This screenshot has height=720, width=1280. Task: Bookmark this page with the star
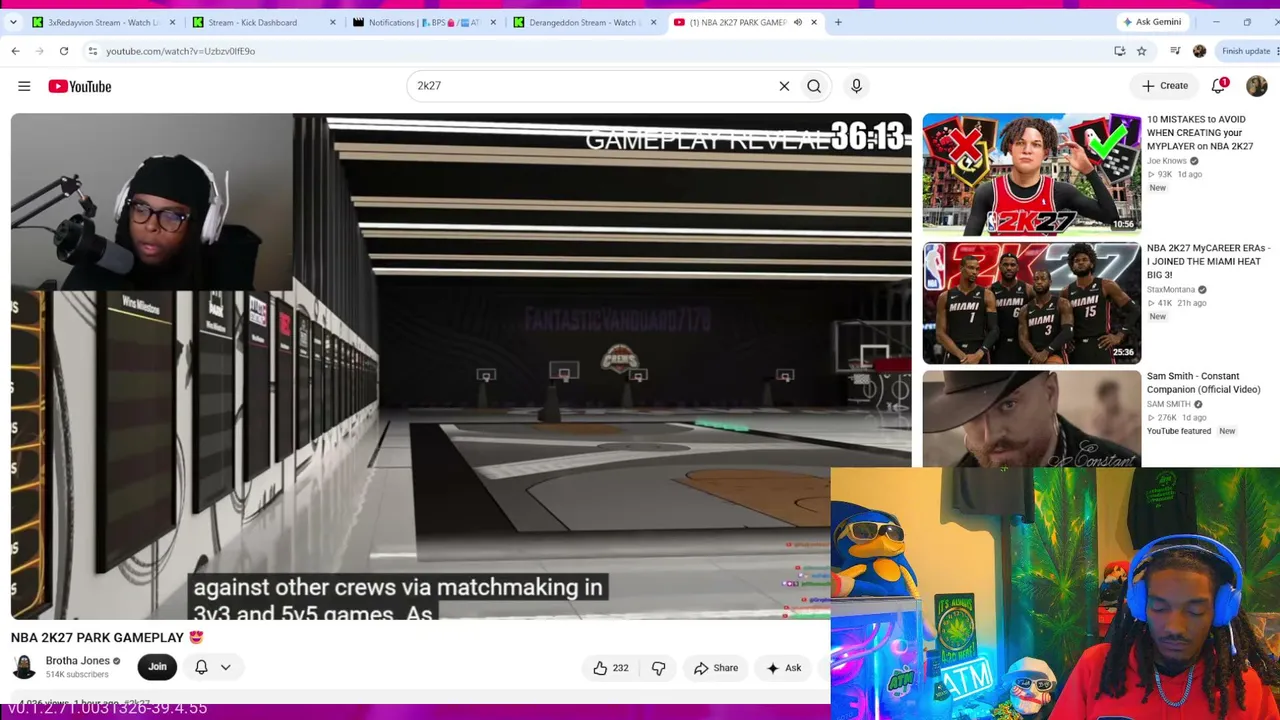(1141, 51)
